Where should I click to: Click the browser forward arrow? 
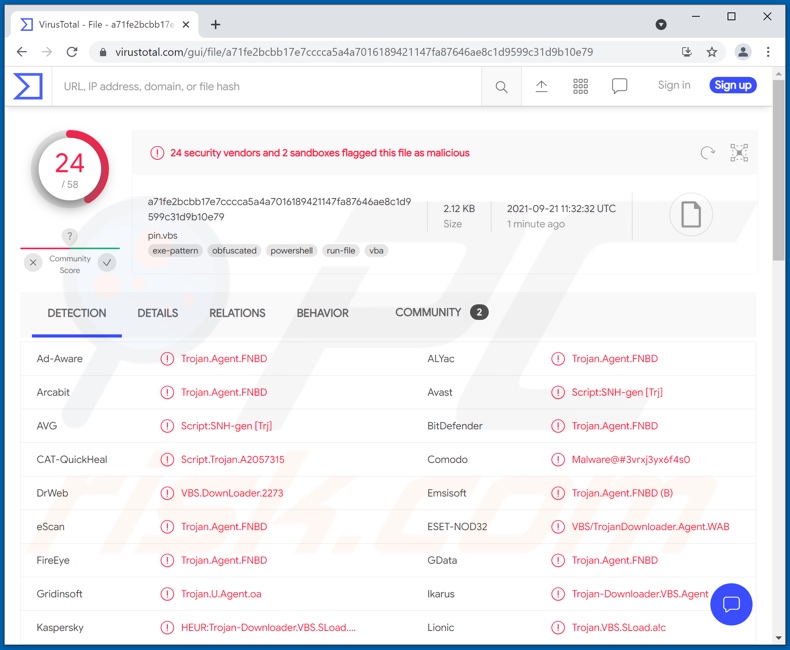click(47, 52)
